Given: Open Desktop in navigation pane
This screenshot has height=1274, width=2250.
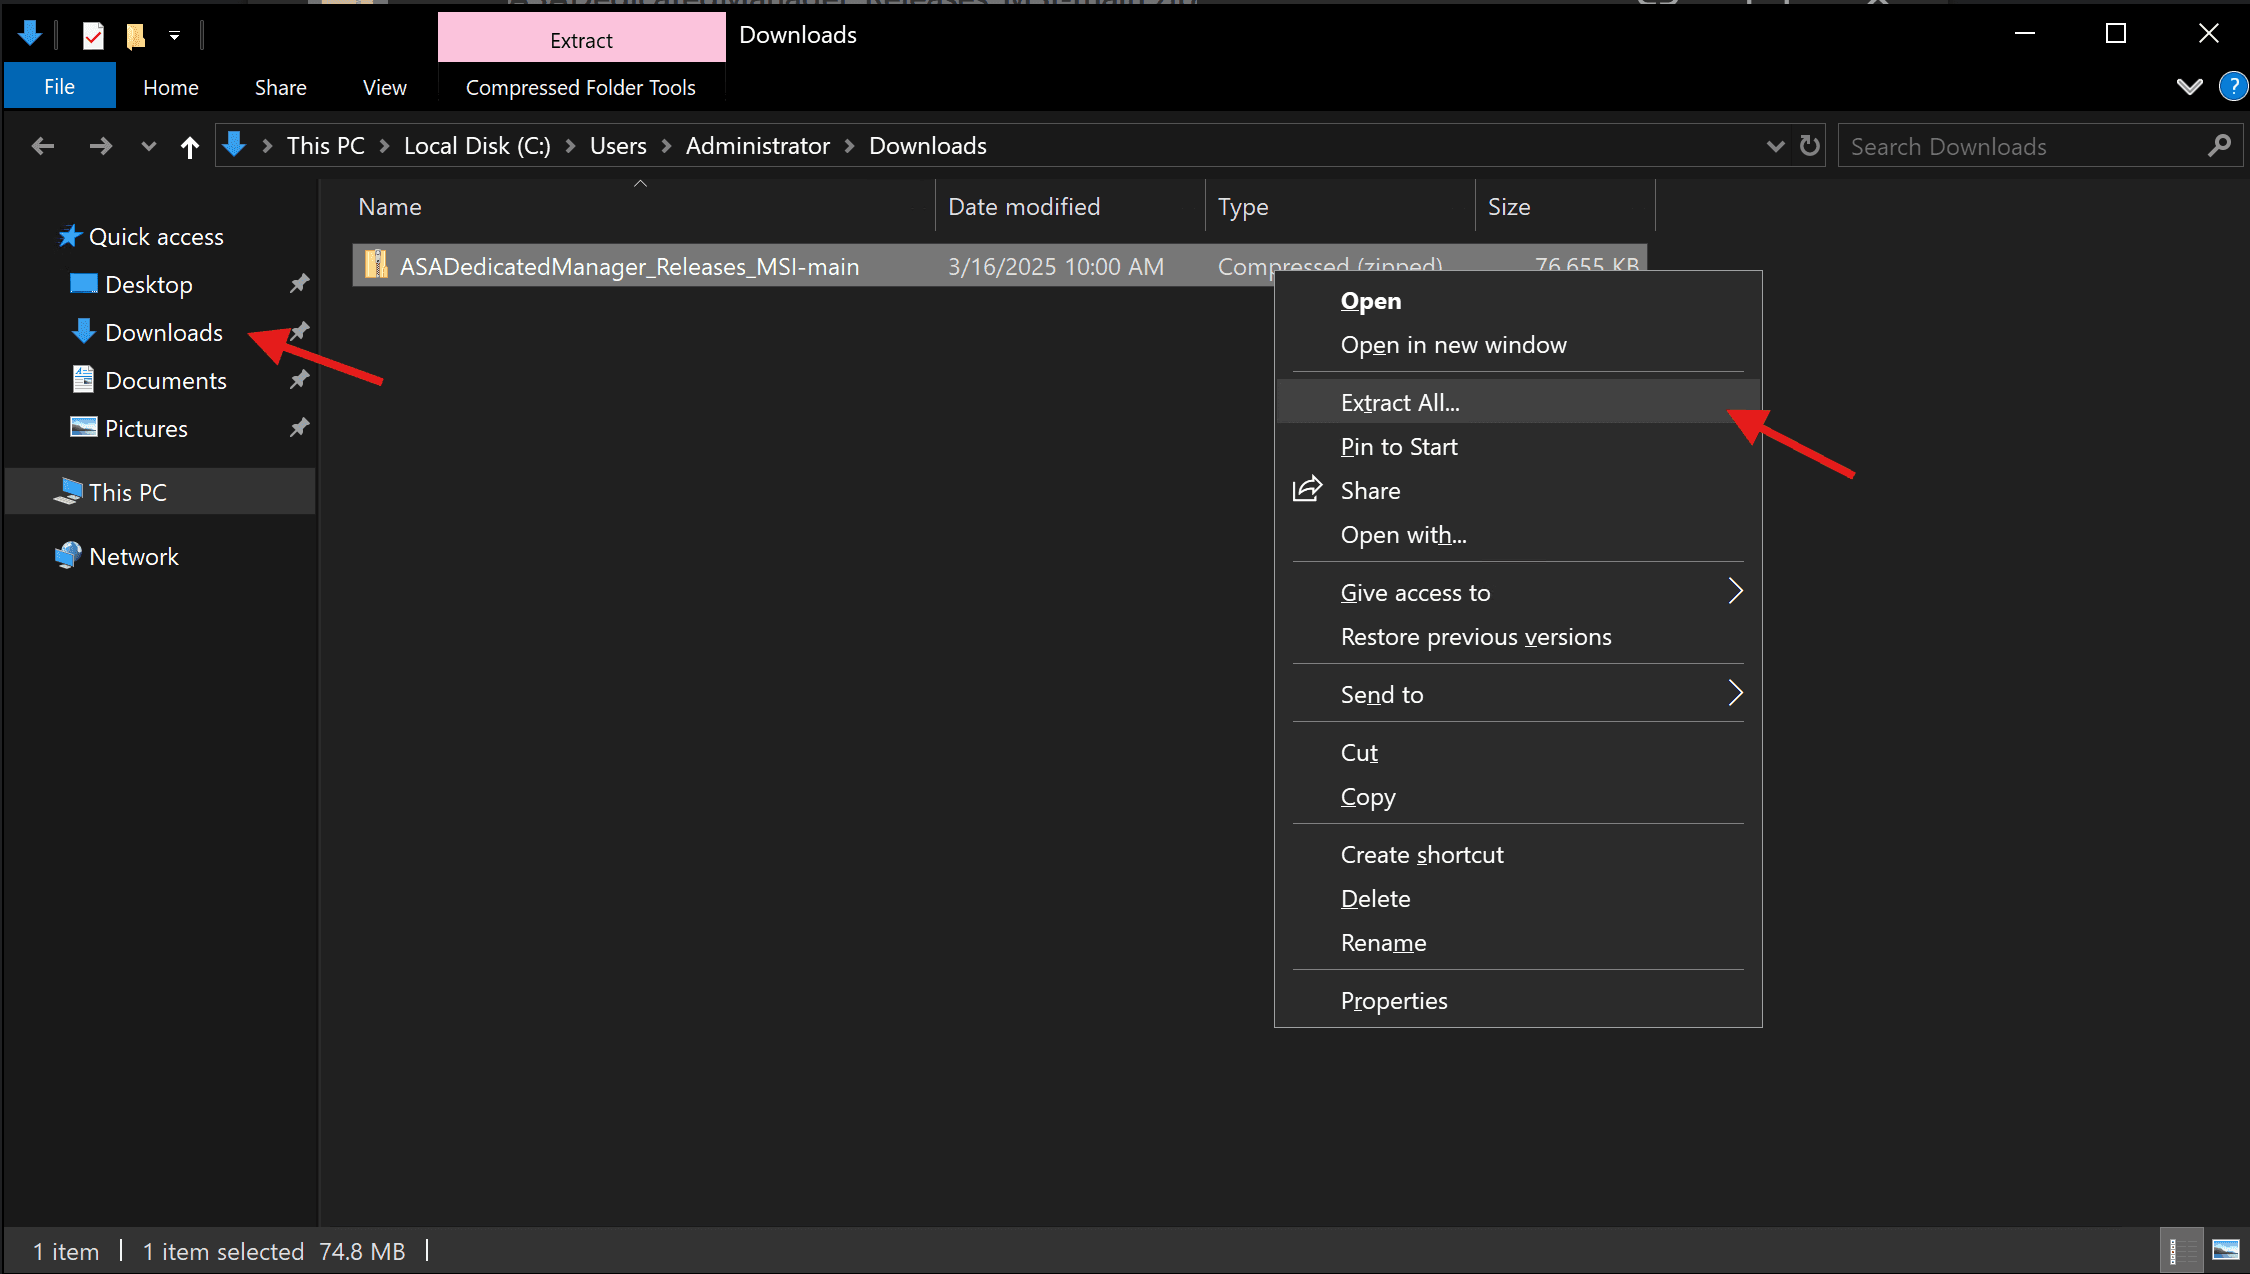Looking at the screenshot, I should pos(148,284).
